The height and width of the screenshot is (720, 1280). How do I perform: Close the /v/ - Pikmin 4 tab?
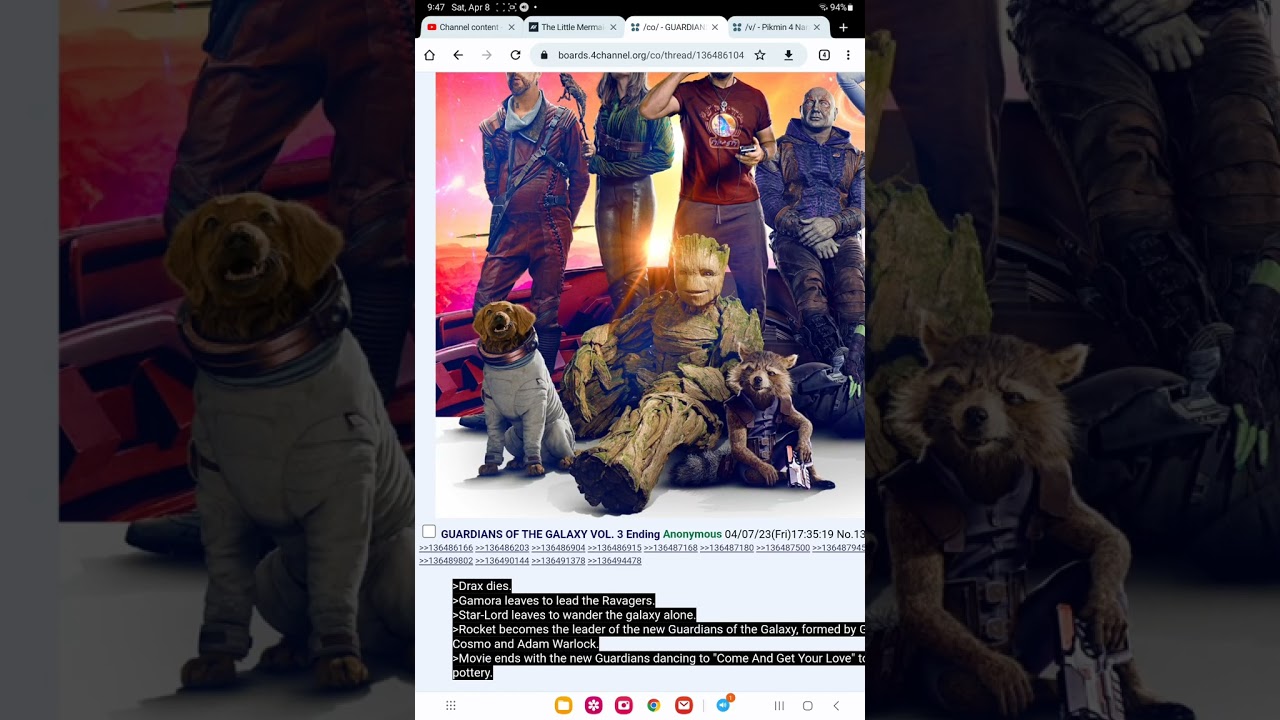[816, 27]
